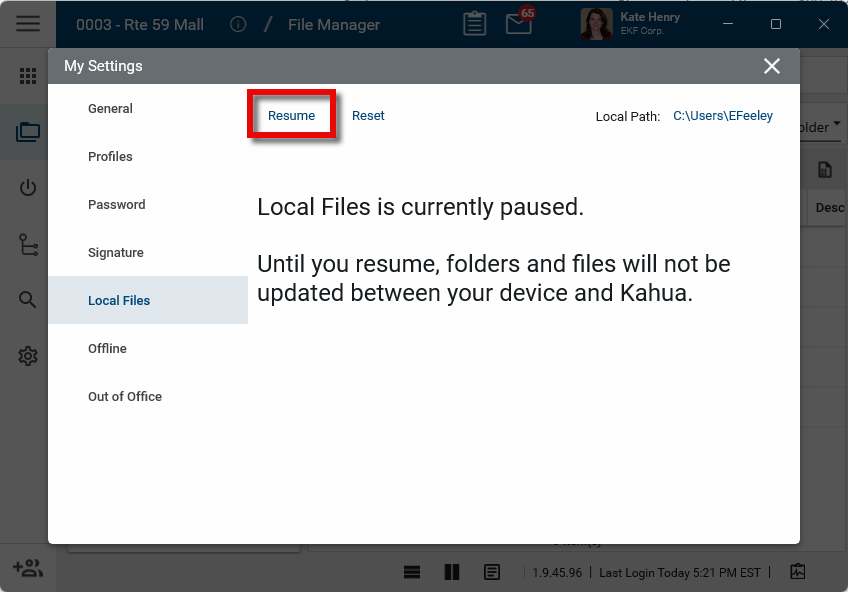
Task: Click the pause icon in status bar
Action: tap(452, 572)
